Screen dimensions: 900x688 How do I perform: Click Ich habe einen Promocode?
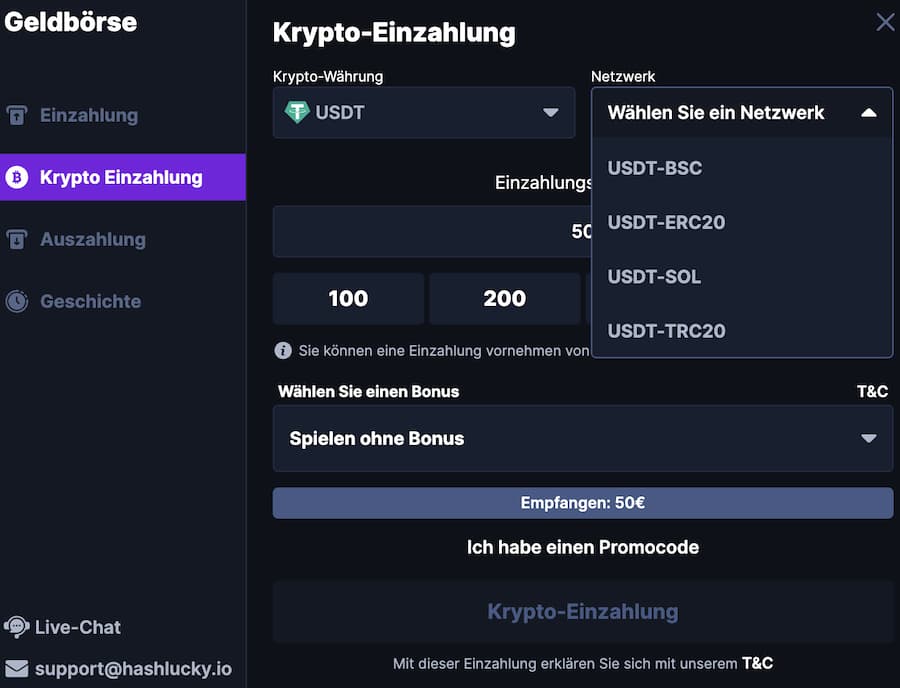(583, 547)
